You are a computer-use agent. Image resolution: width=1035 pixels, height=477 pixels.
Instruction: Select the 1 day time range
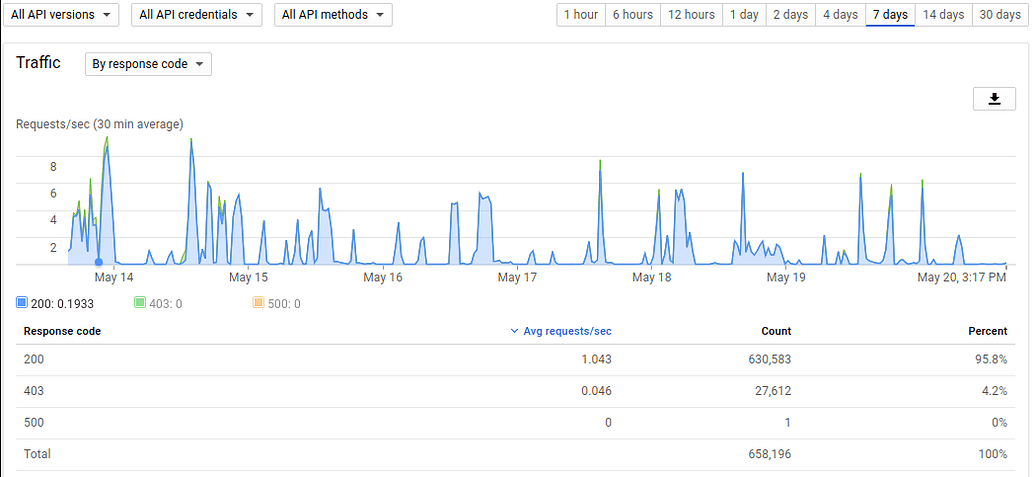(743, 15)
